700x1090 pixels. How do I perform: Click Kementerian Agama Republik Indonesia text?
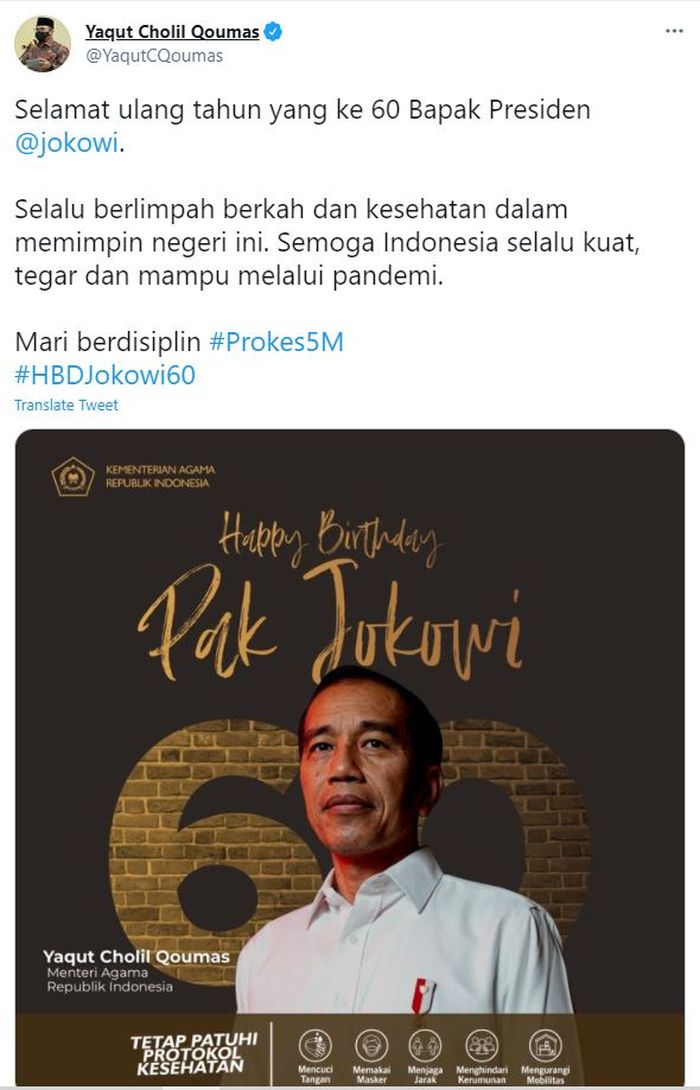pos(160,476)
